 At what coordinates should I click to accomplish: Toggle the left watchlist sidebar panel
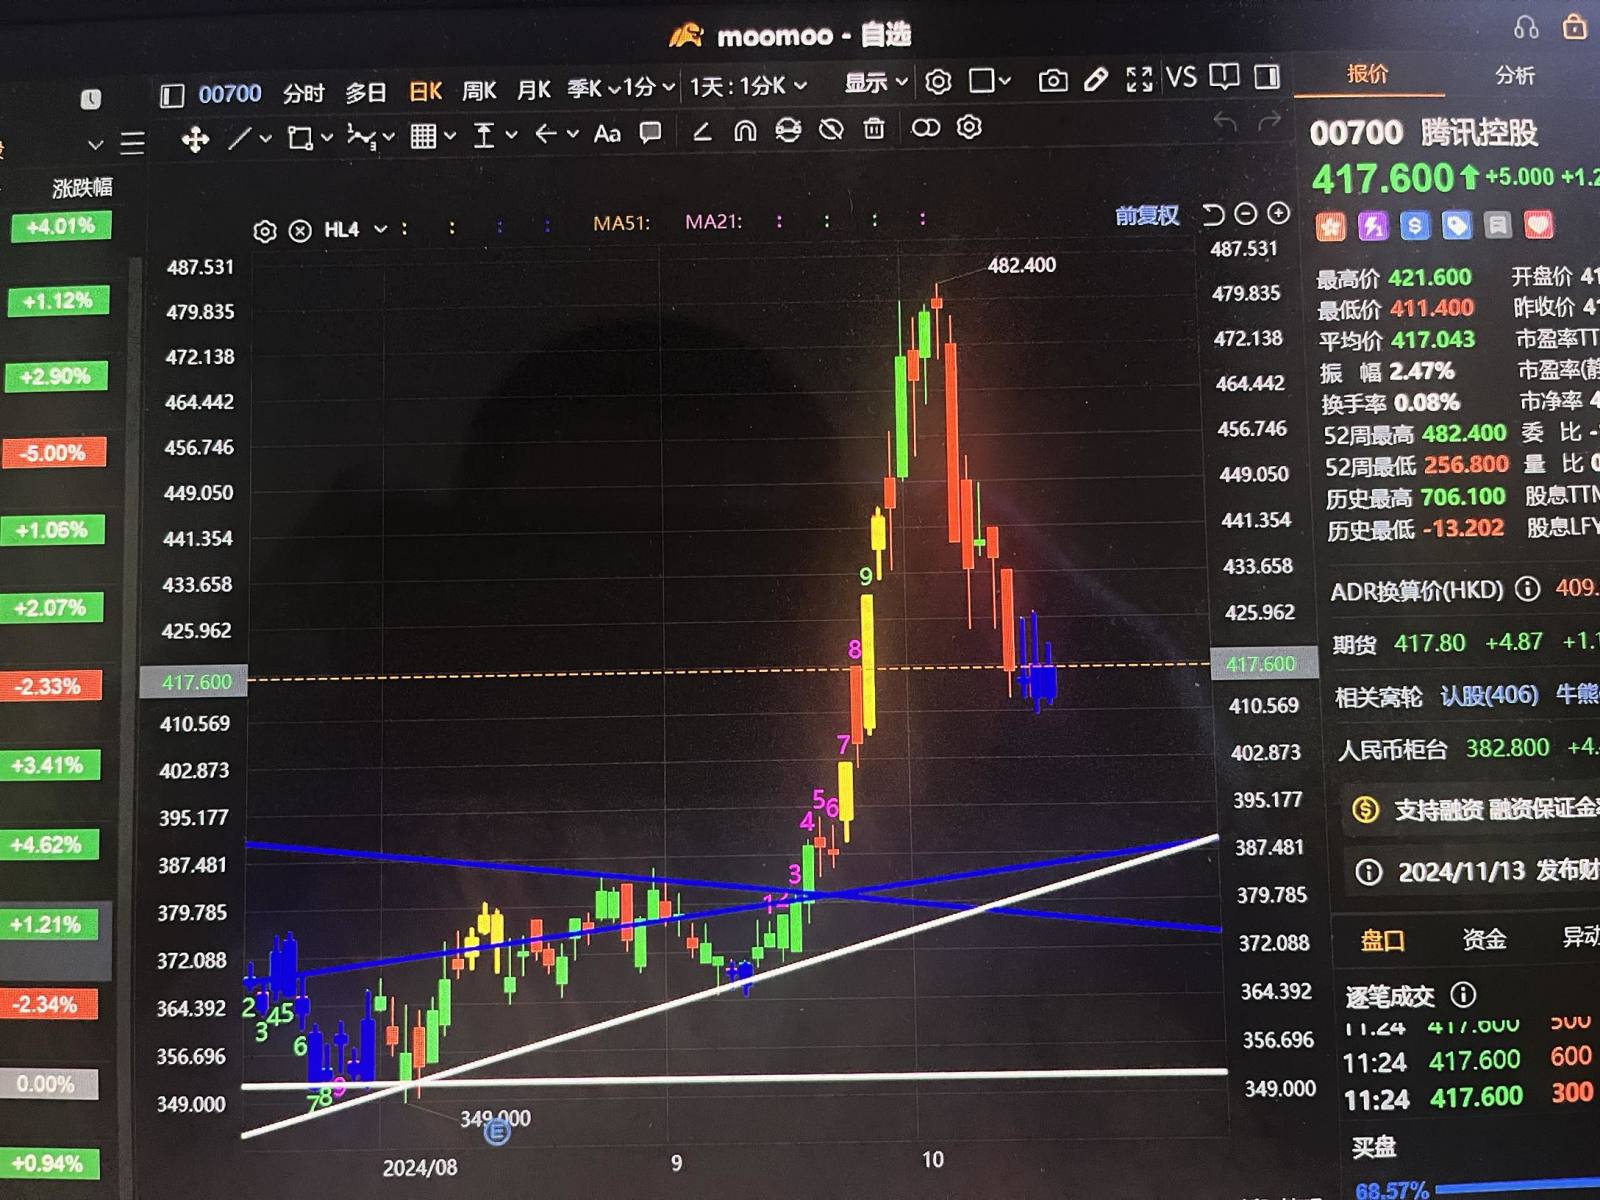[172, 95]
